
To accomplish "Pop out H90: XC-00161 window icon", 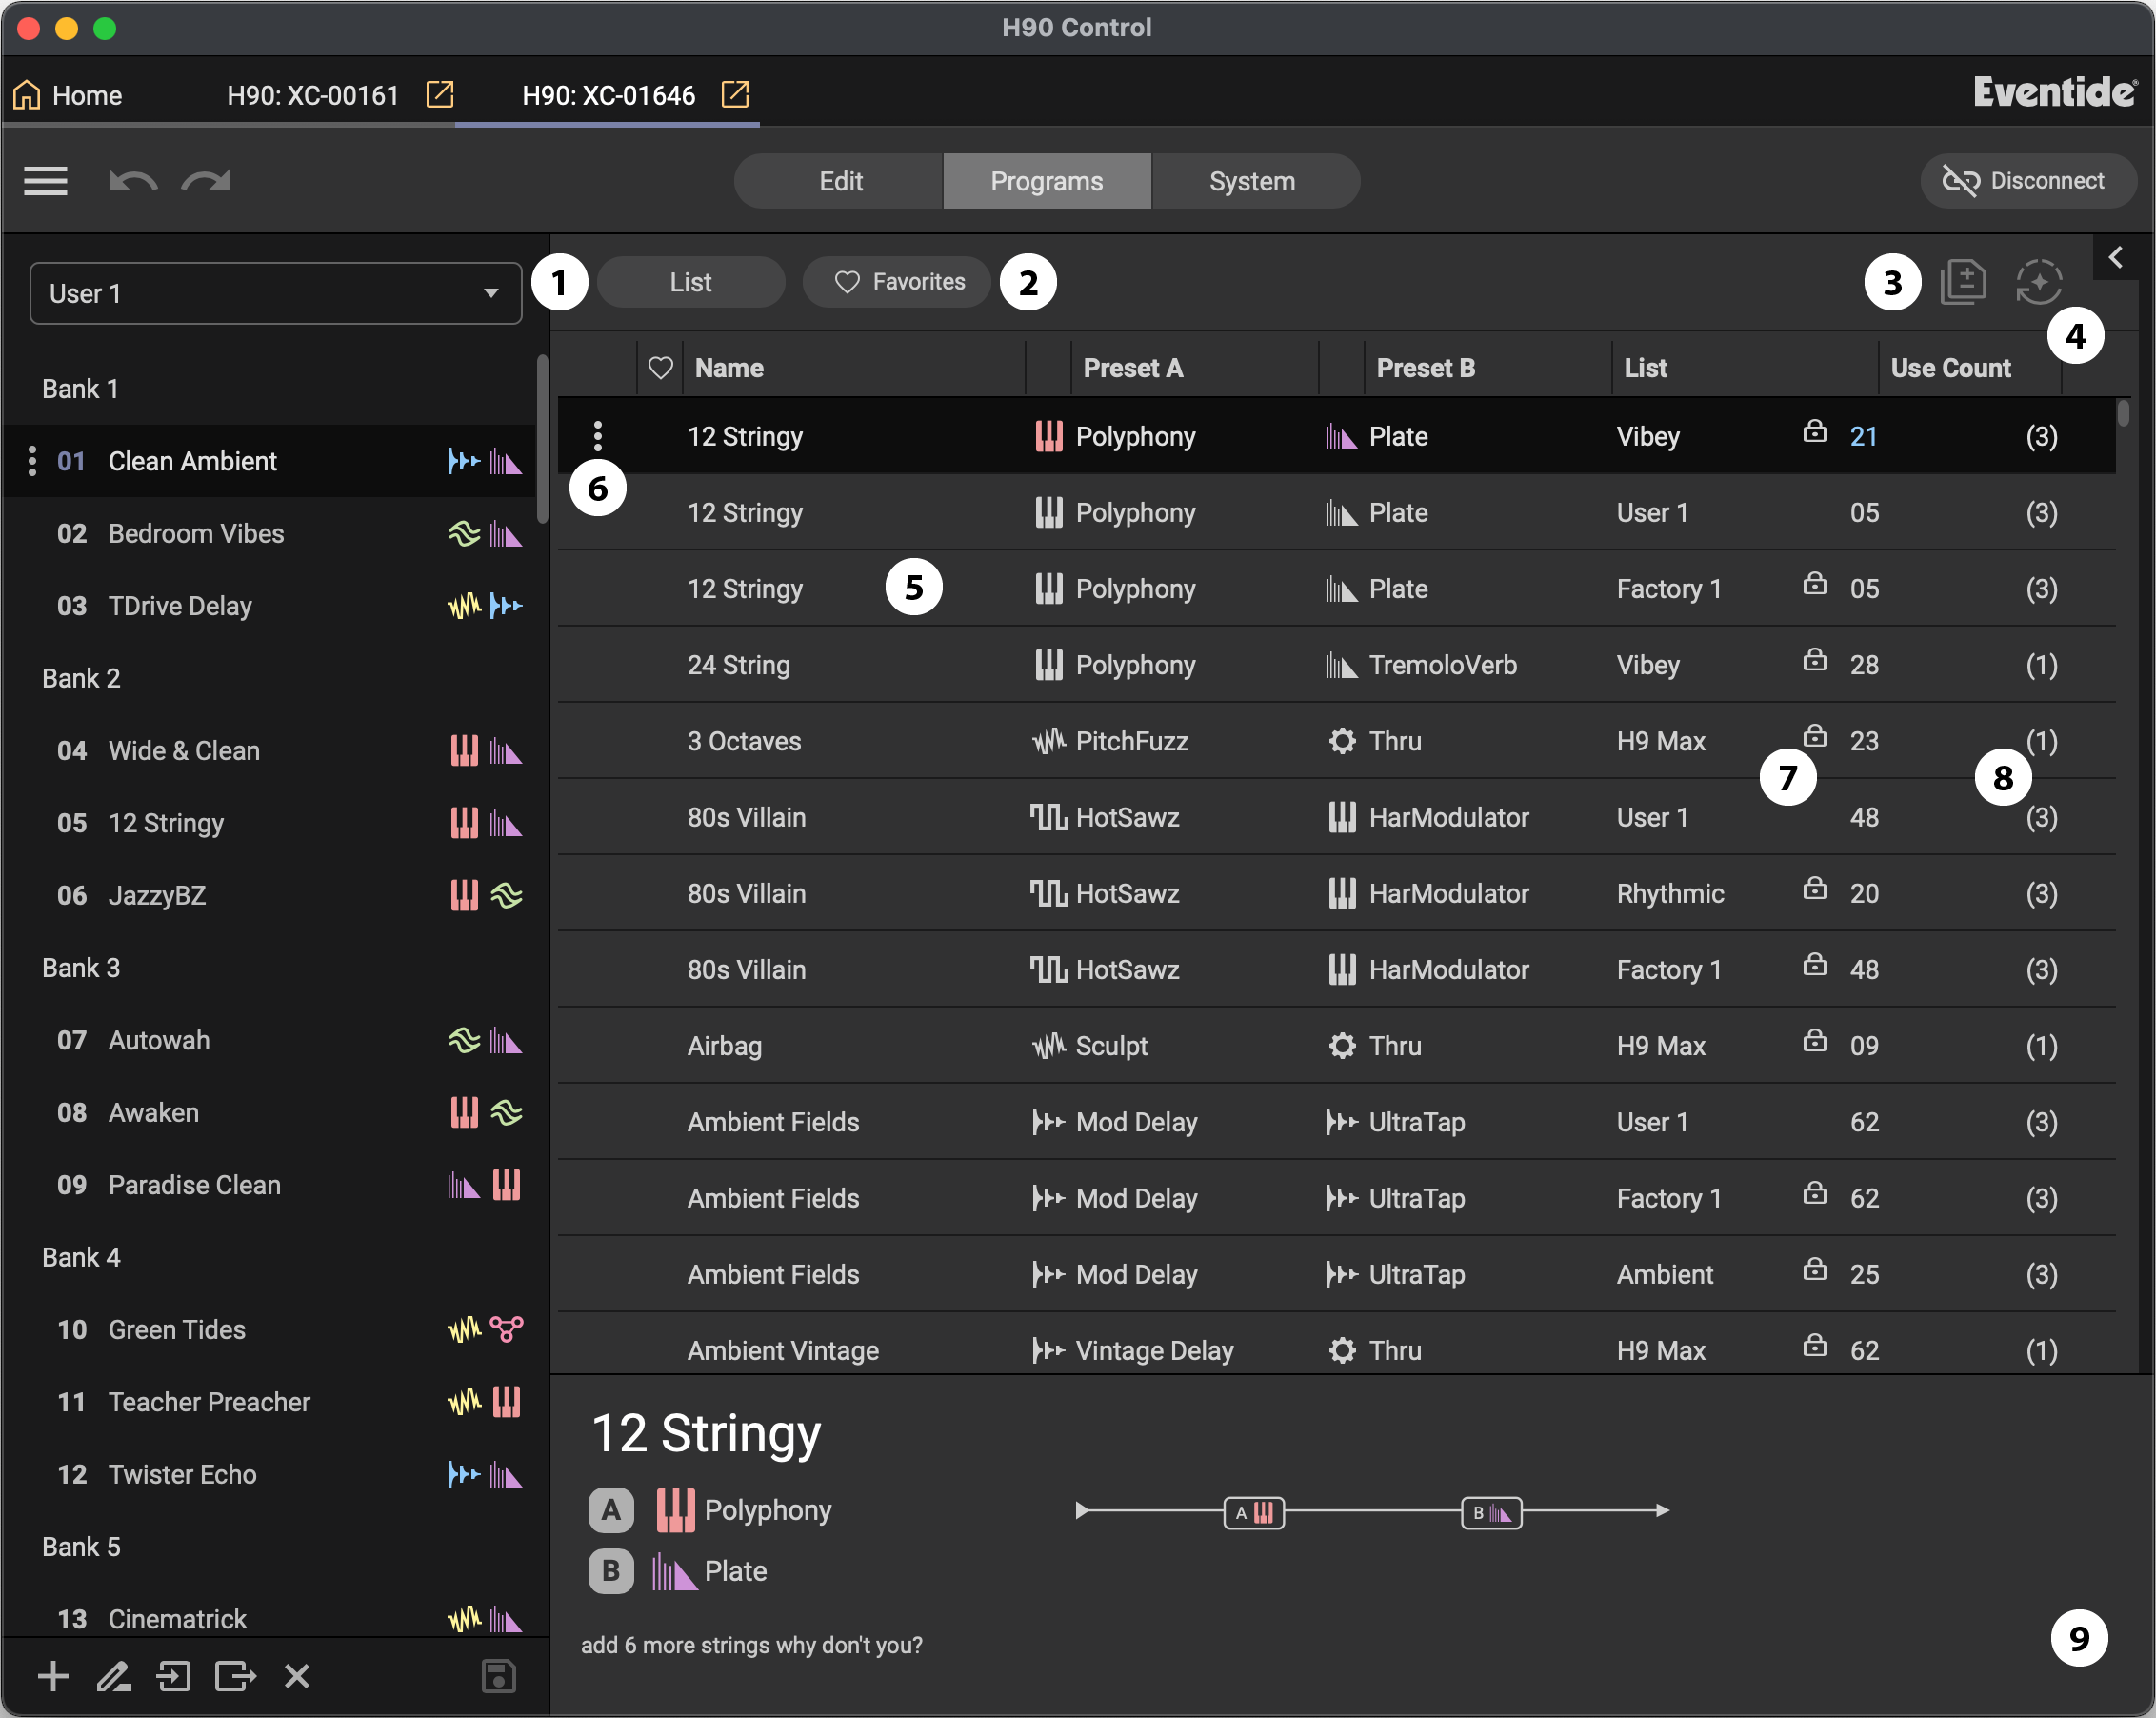I will click(x=440, y=94).
